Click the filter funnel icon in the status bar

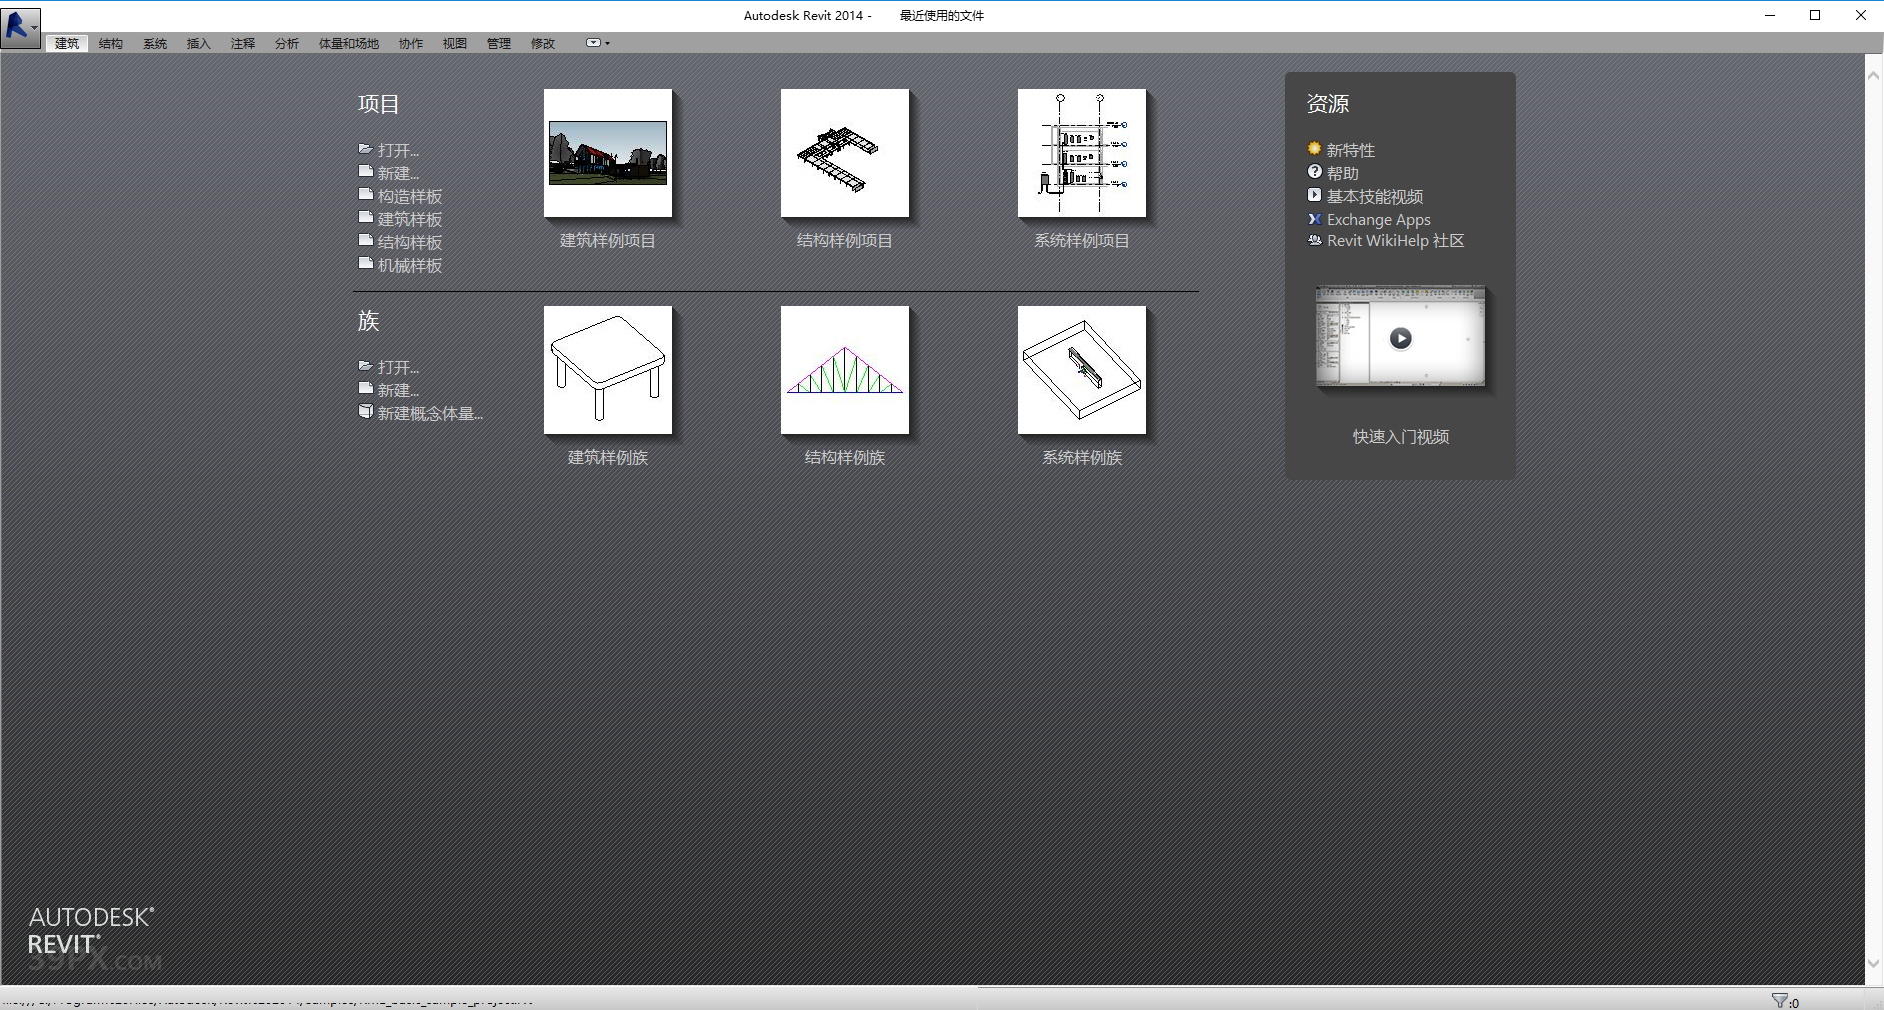point(1779,998)
